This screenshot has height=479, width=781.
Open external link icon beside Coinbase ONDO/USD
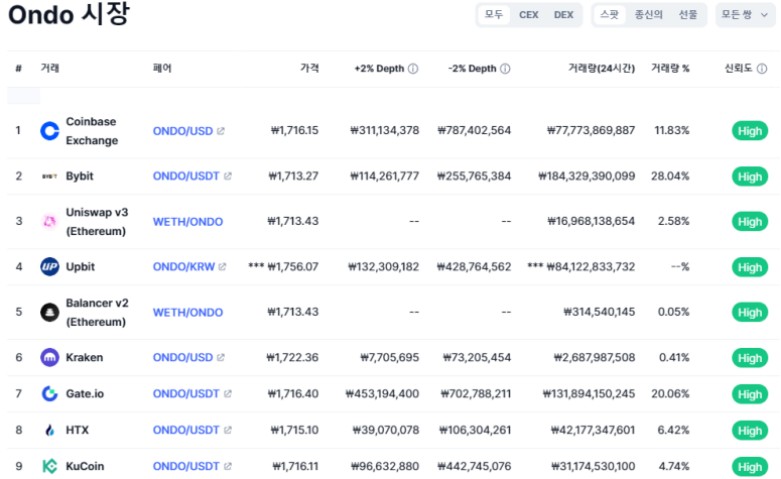pos(221,131)
